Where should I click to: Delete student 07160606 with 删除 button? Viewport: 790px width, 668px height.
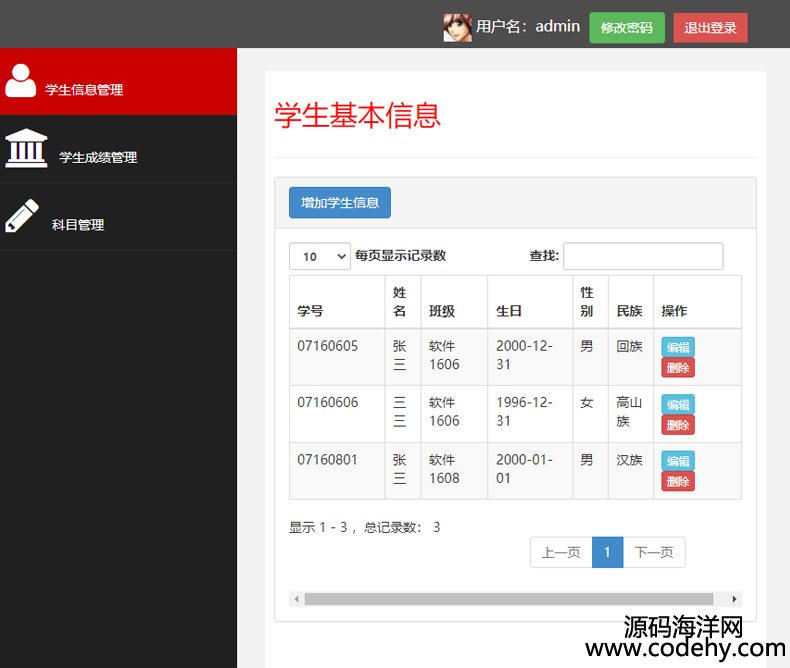tap(678, 425)
